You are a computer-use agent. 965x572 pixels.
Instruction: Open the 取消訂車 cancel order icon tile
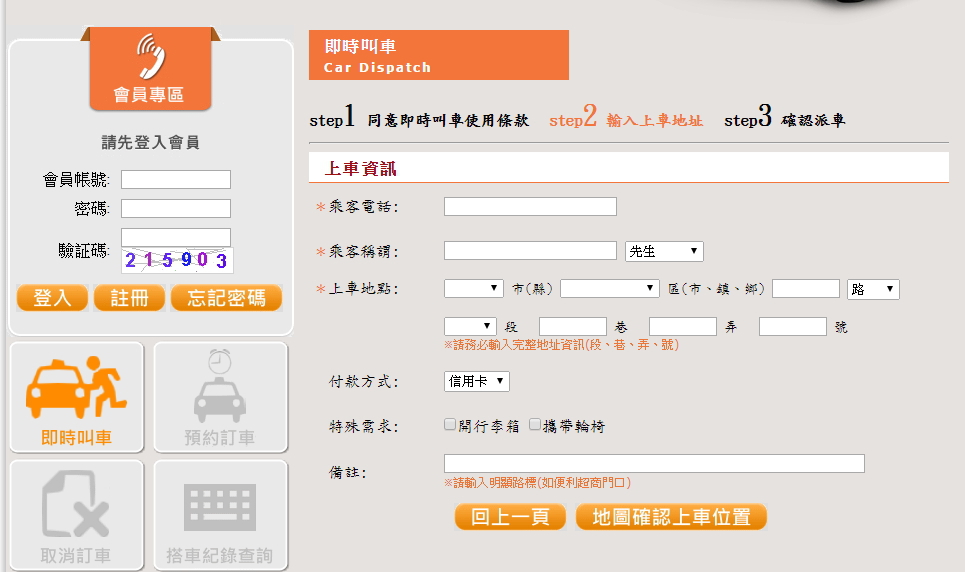[77, 515]
